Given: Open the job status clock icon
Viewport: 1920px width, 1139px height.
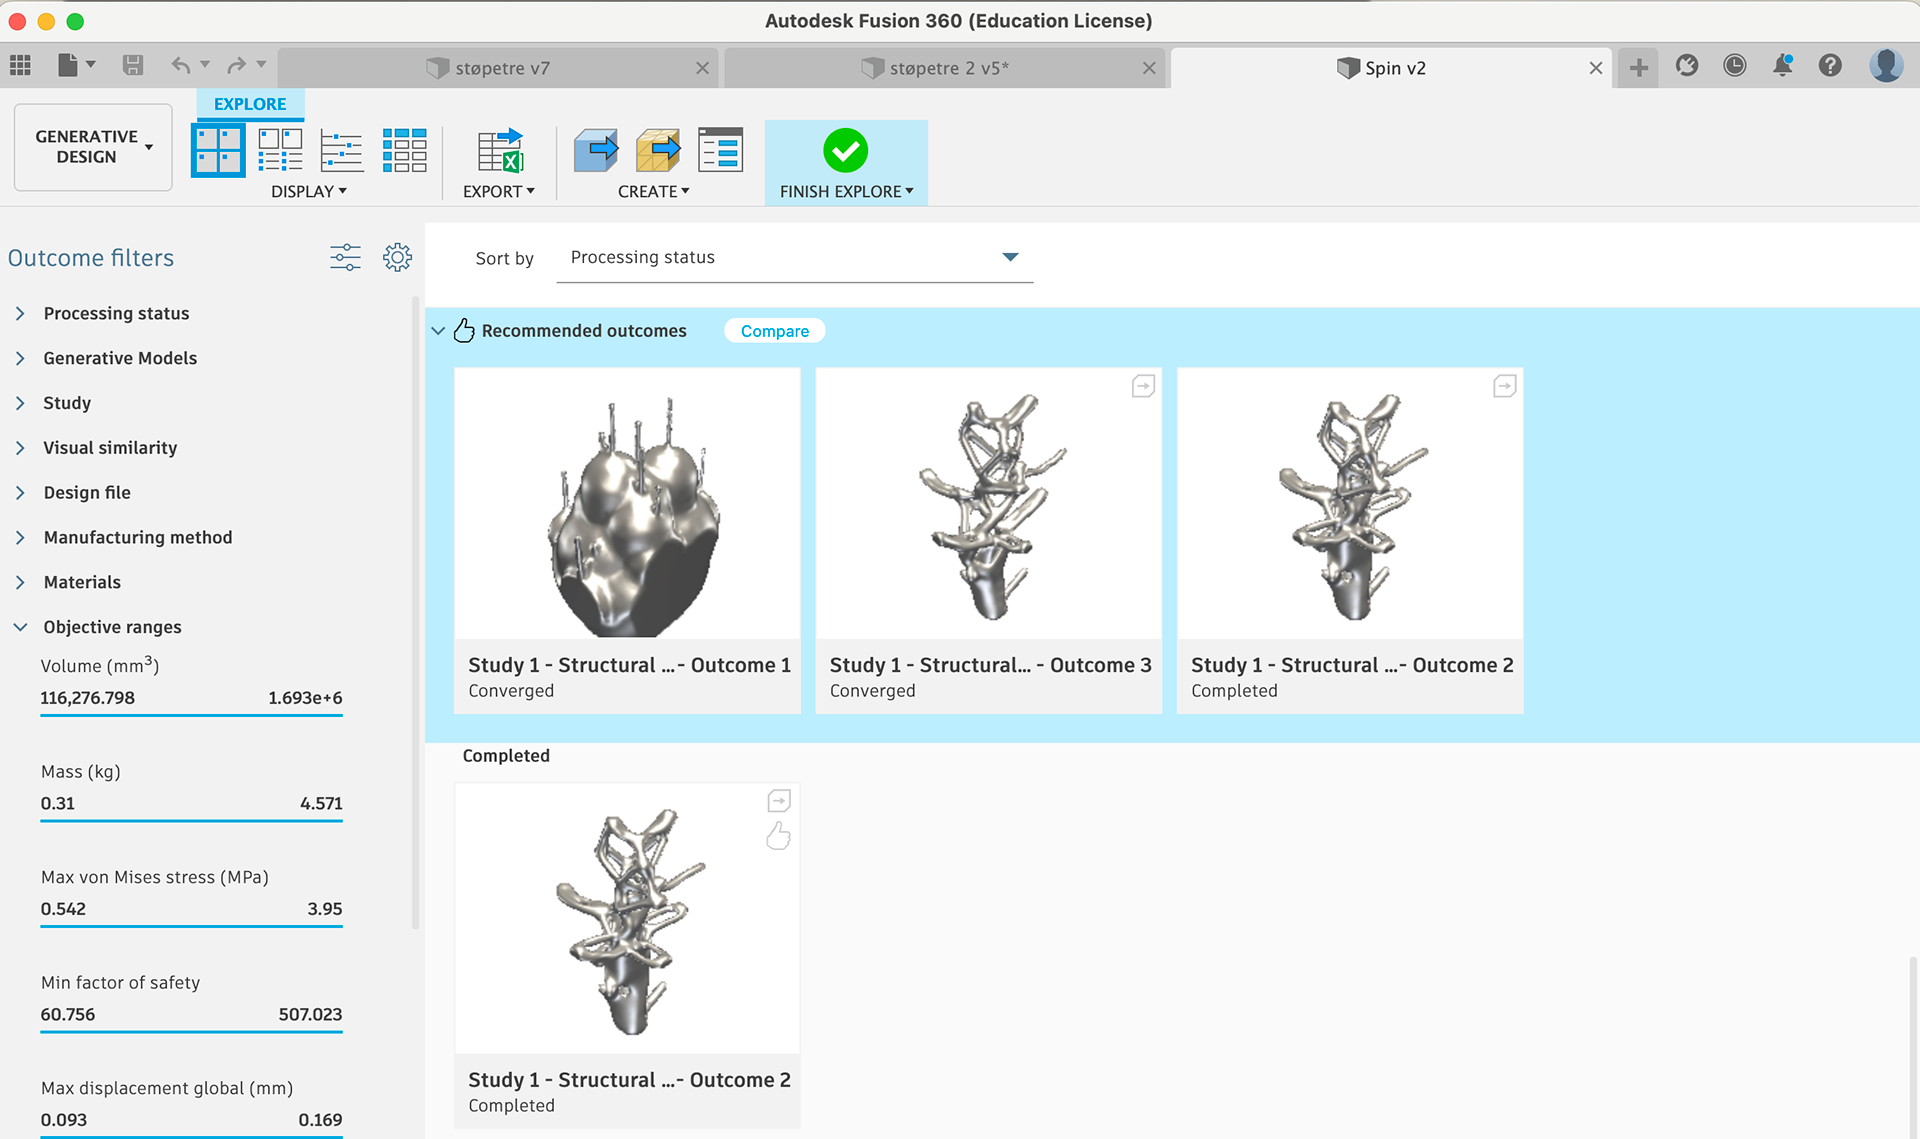Looking at the screenshot, I should tap(1735, 66).
